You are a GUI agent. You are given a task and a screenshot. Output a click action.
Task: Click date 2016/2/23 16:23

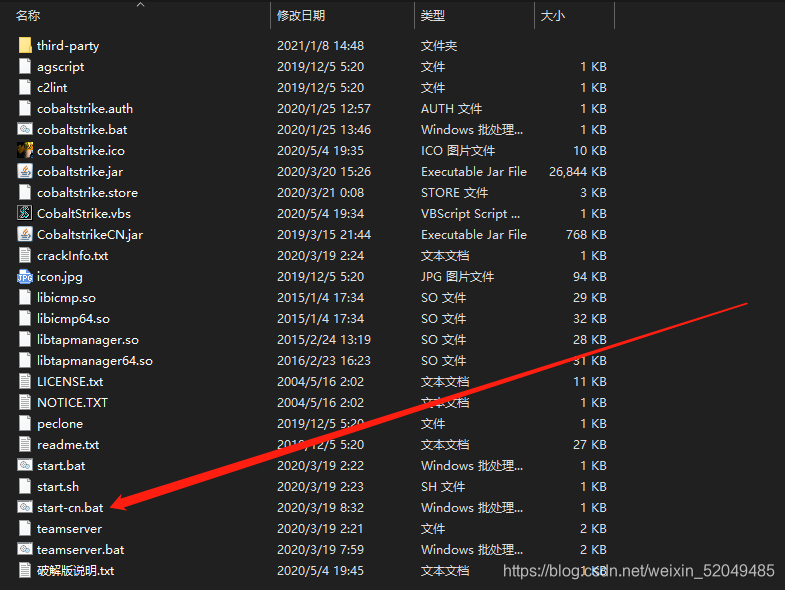pos(324,361)
